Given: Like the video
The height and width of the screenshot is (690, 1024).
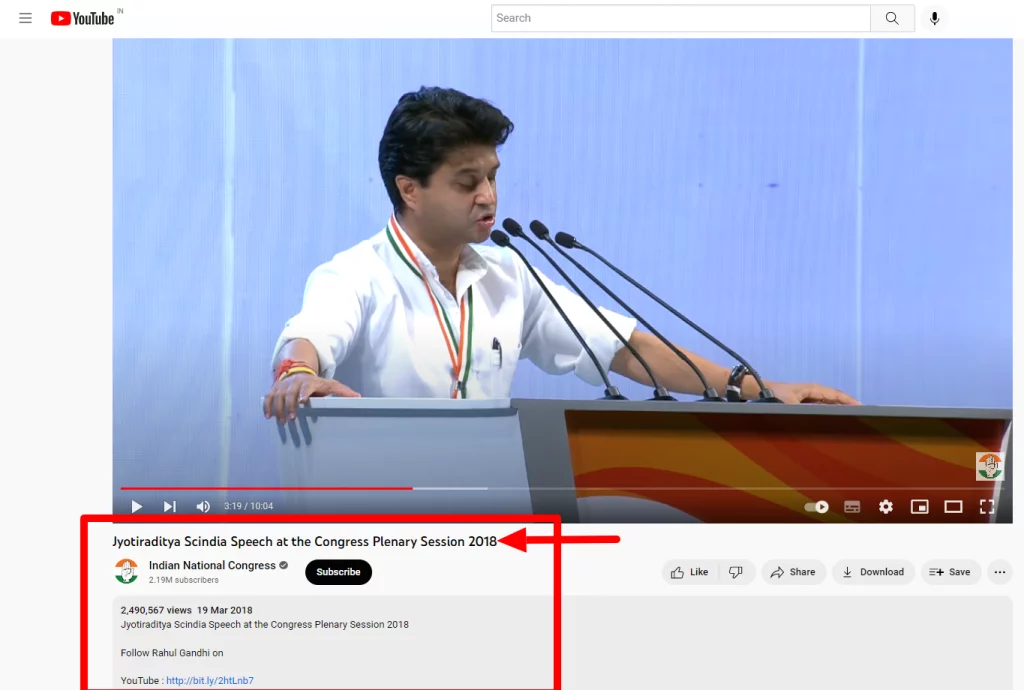Looking at the screenshot, I should pyautogui.click(x=690, y=572).
